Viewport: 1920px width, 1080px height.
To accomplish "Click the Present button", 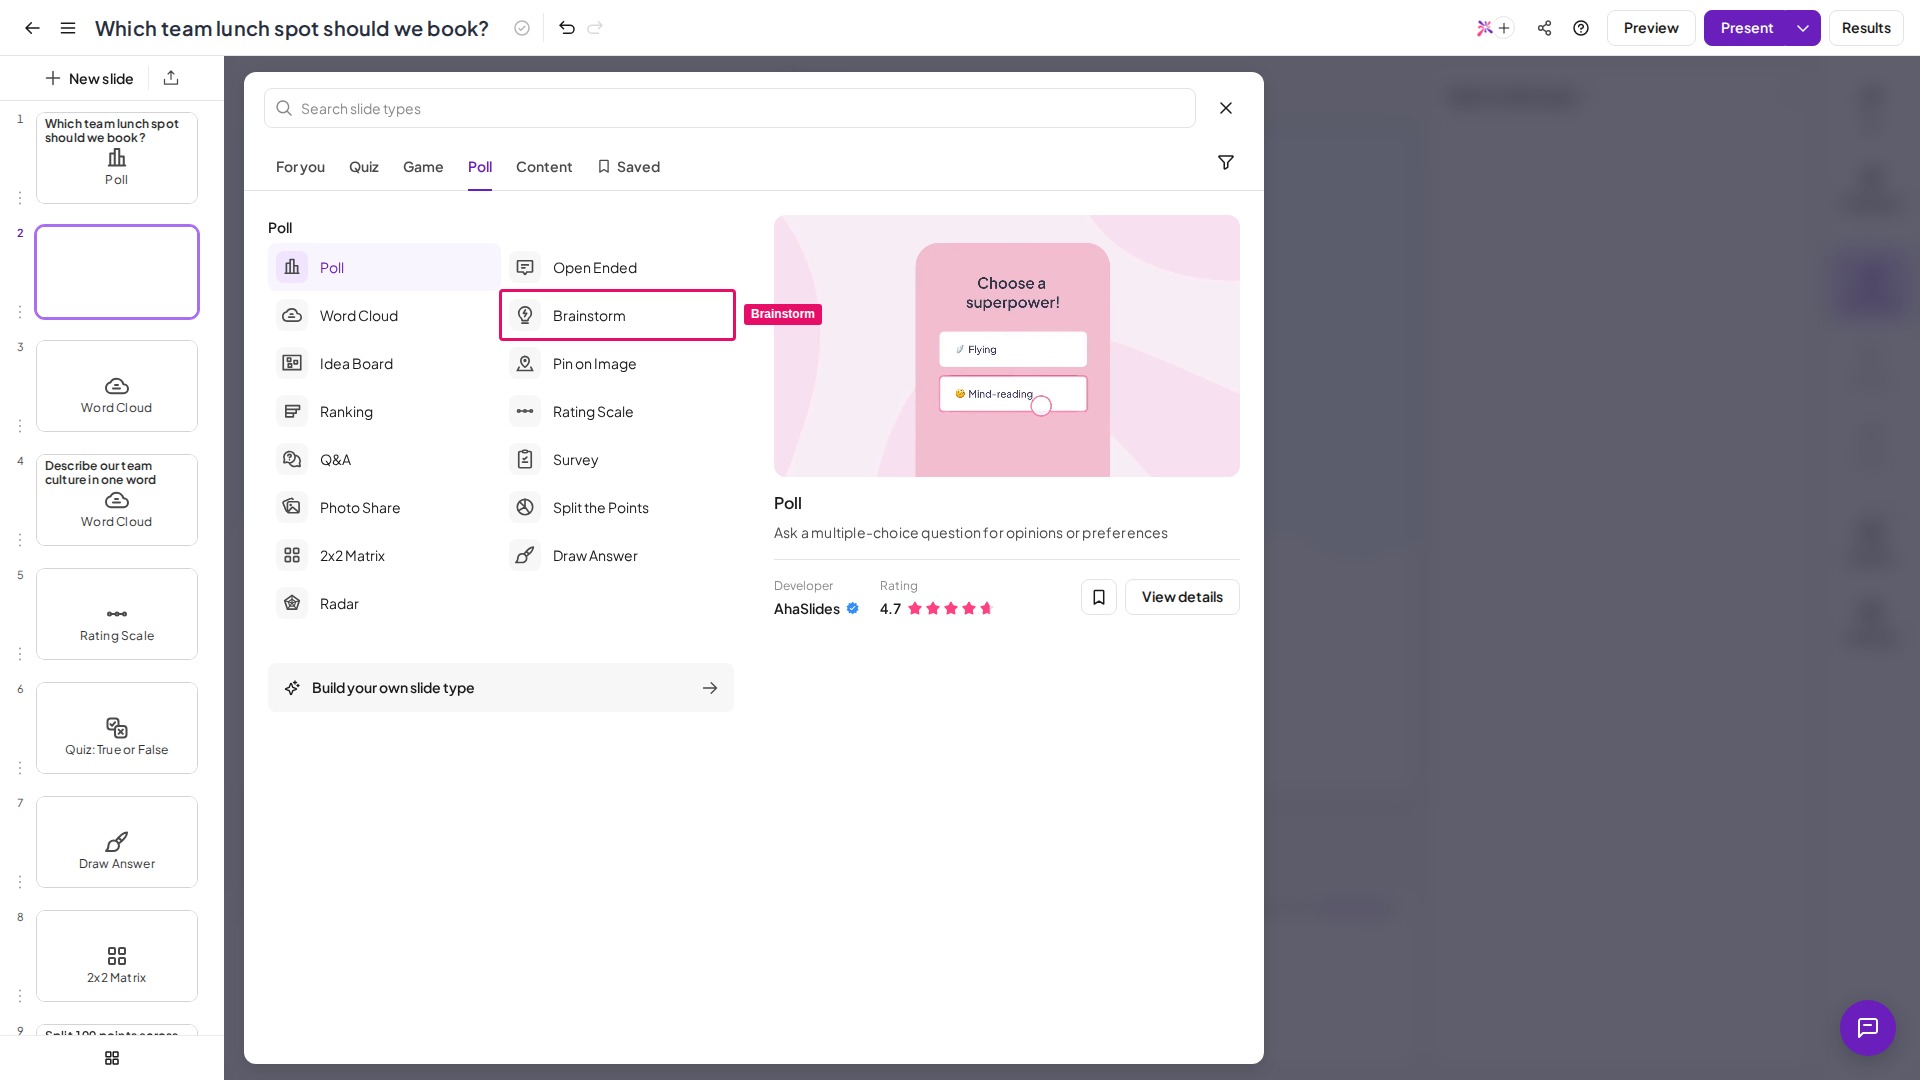I will tap(1746, 28).
